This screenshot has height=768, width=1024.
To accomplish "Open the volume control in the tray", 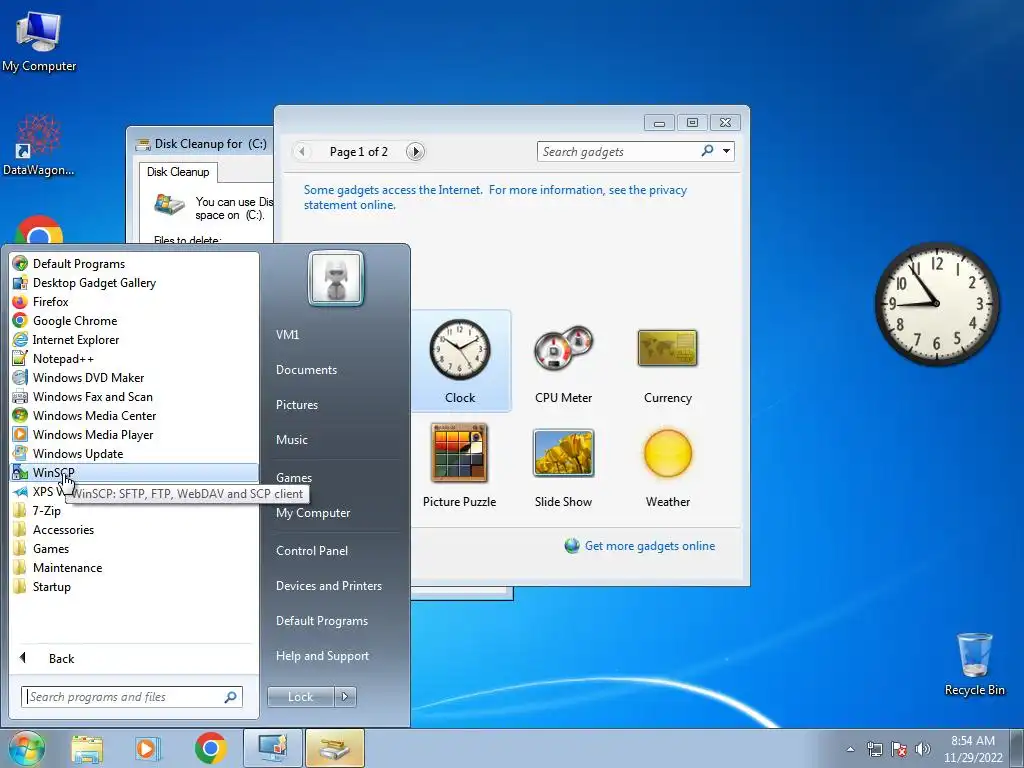I will (923, 749).
